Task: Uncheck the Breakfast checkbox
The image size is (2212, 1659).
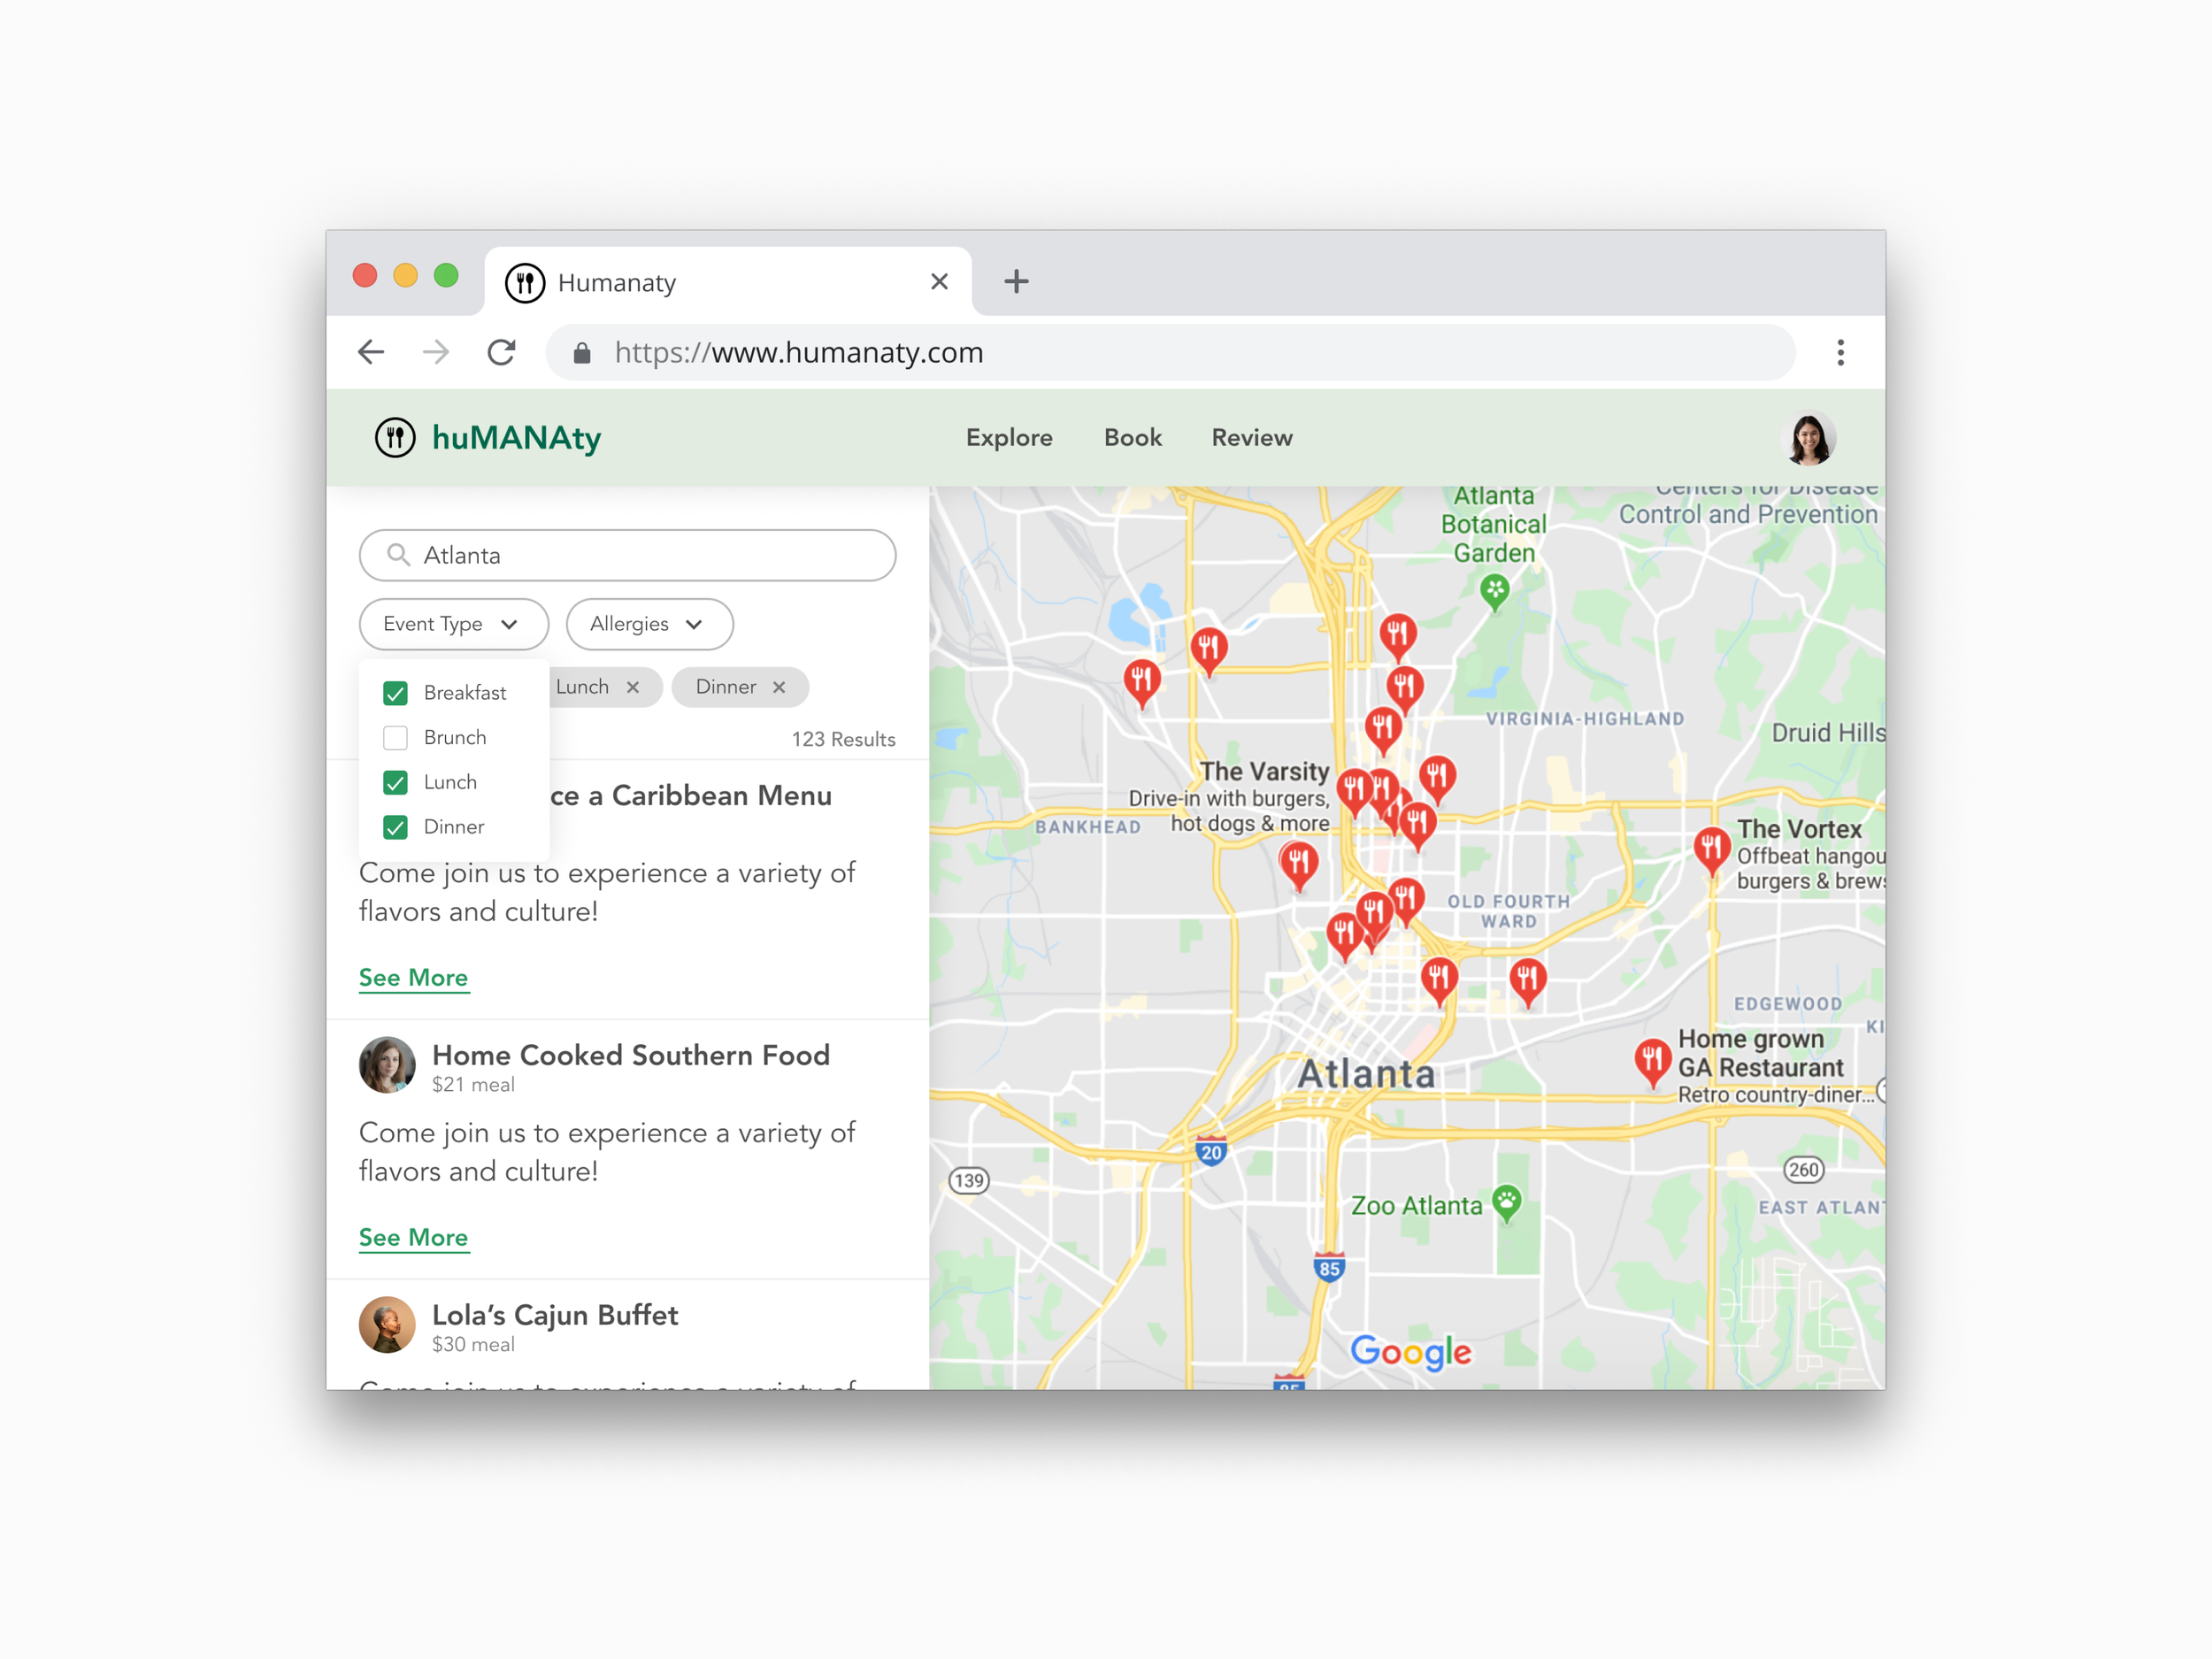Action: pyautogui.click(x=396, y=693)
